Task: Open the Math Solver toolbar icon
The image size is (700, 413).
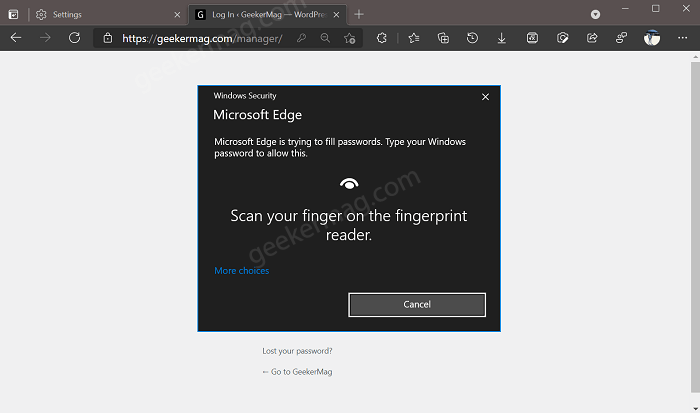Action: click(x=532, y=38)
